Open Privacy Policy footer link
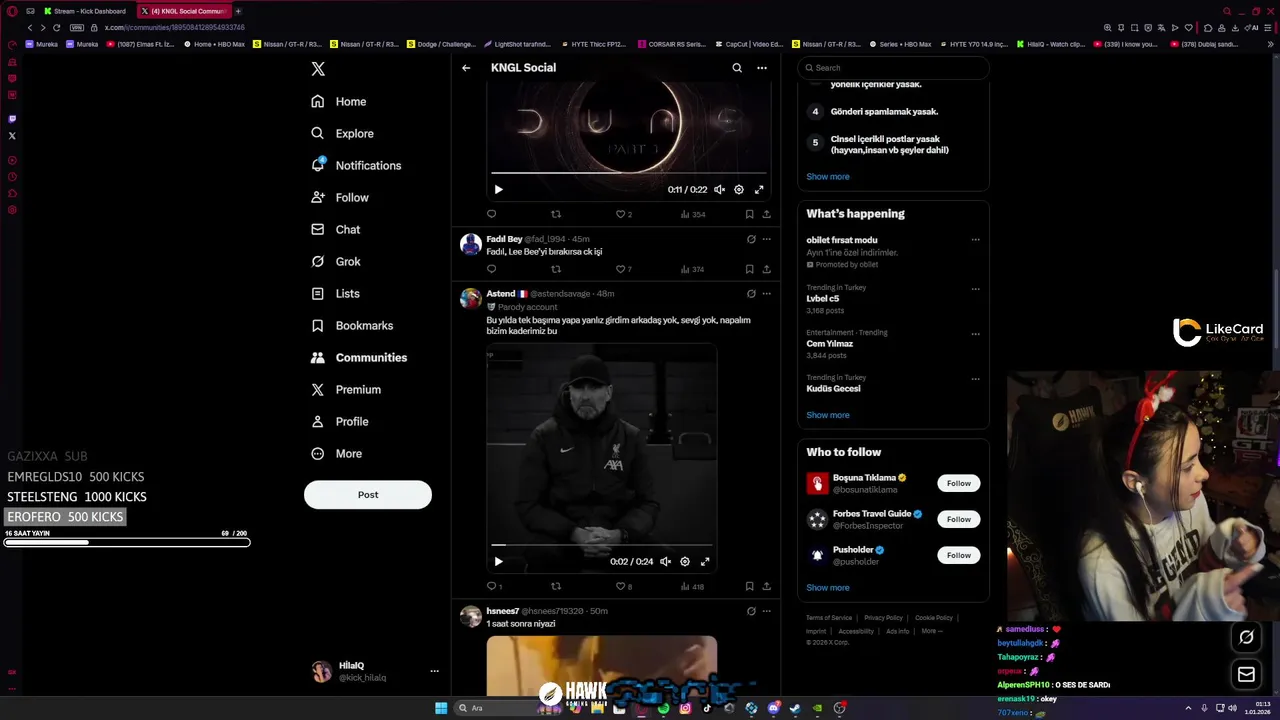Screen dimensions: 1280x720 pos(883,618)
